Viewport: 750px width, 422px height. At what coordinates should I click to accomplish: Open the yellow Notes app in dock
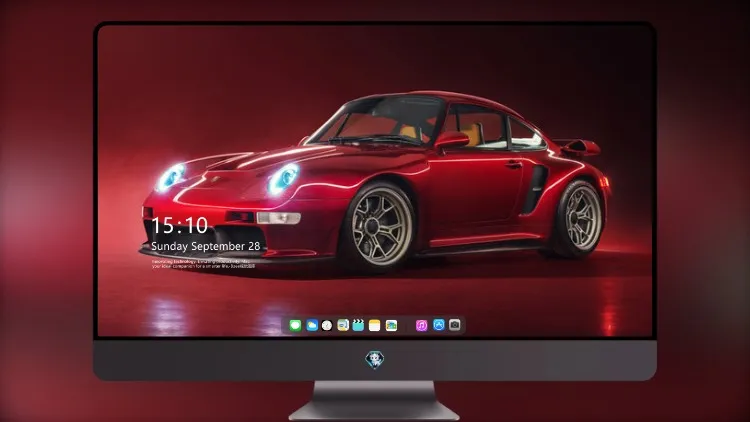coord(375,325)
